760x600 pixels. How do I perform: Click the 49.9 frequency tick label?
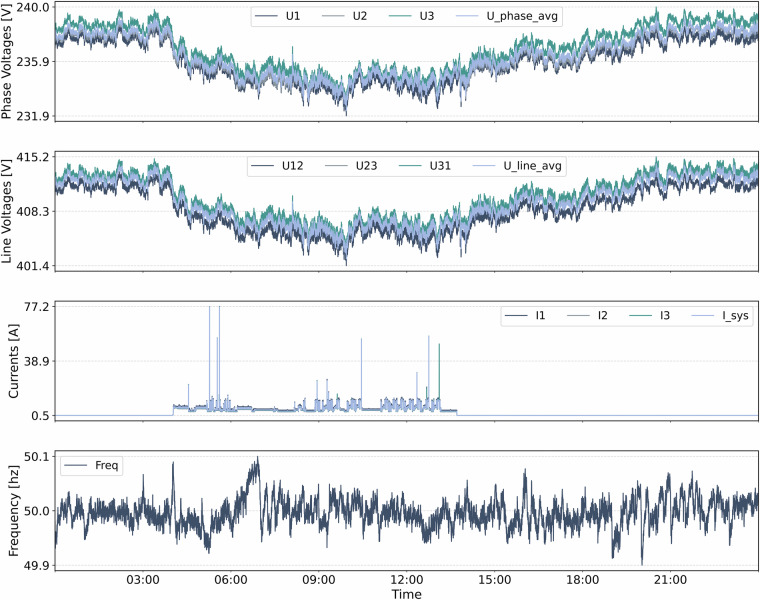tap(37, 566)
